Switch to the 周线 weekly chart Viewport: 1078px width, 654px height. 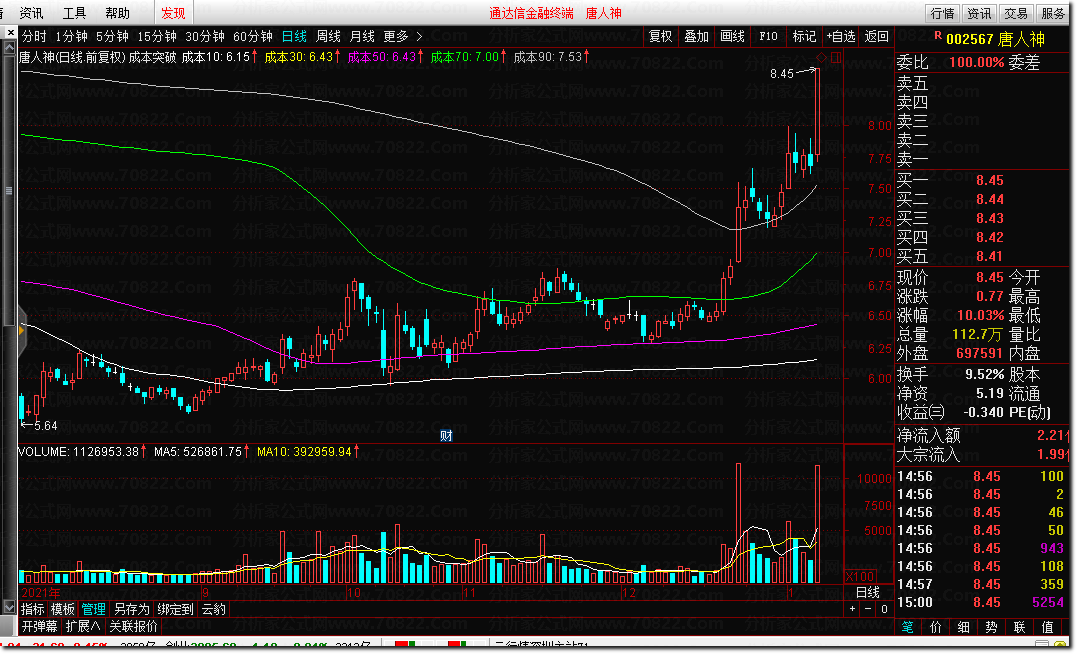(328, 36)
